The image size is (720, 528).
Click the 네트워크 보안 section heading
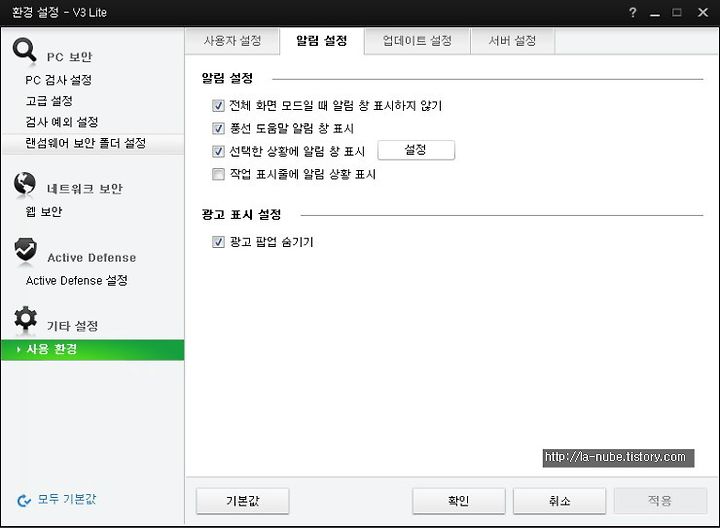[84, 189]
